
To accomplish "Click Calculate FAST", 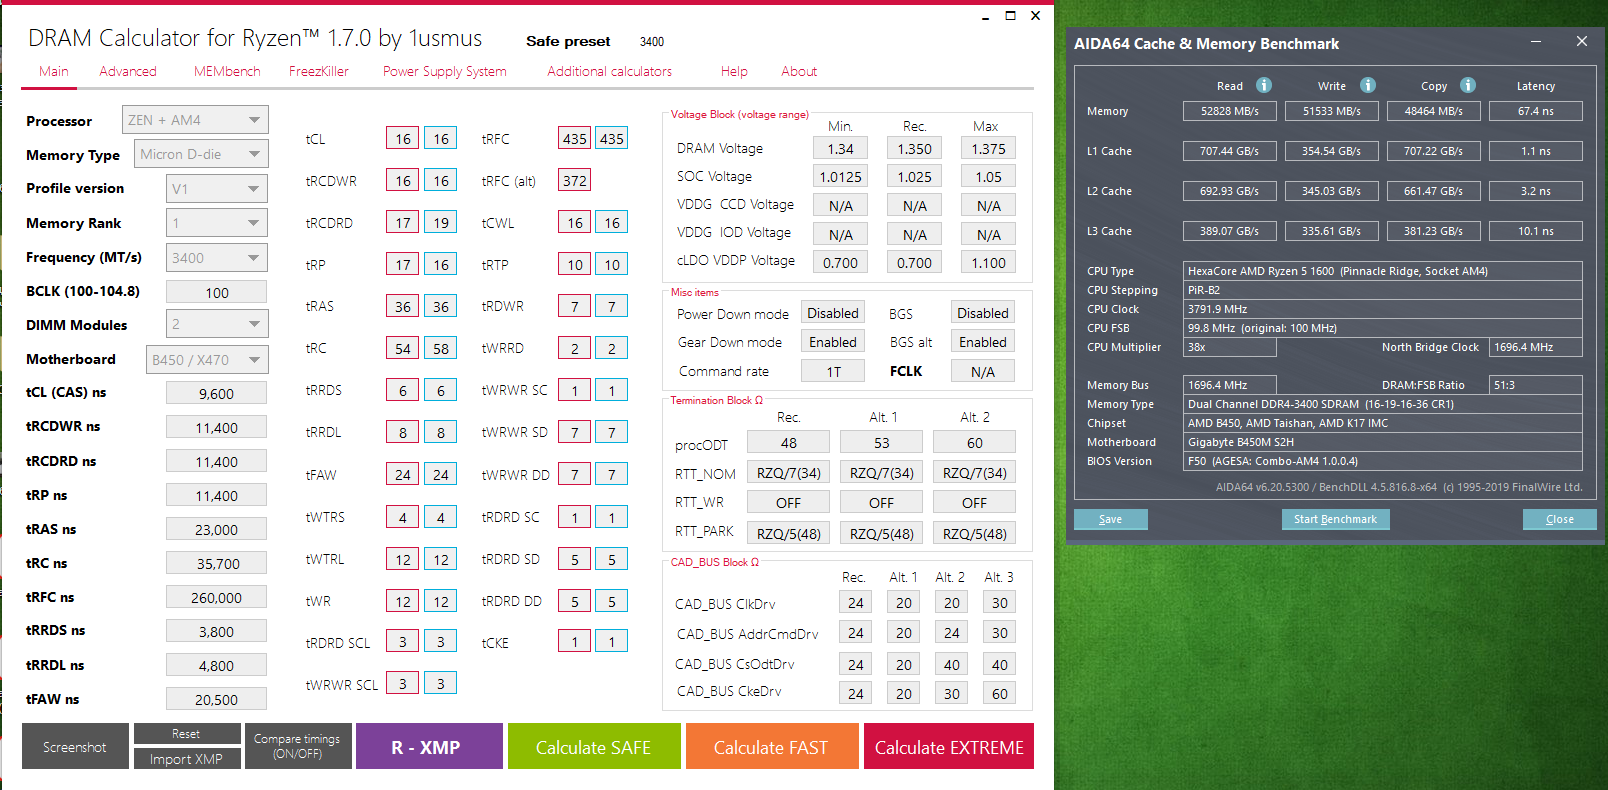I will (772, 747).
